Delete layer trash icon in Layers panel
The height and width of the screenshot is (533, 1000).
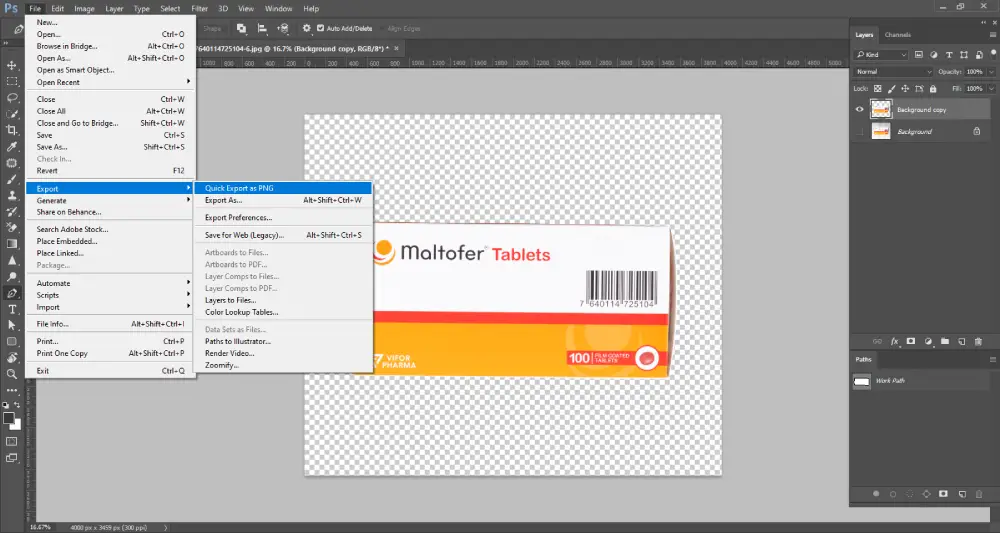point(978,342)
